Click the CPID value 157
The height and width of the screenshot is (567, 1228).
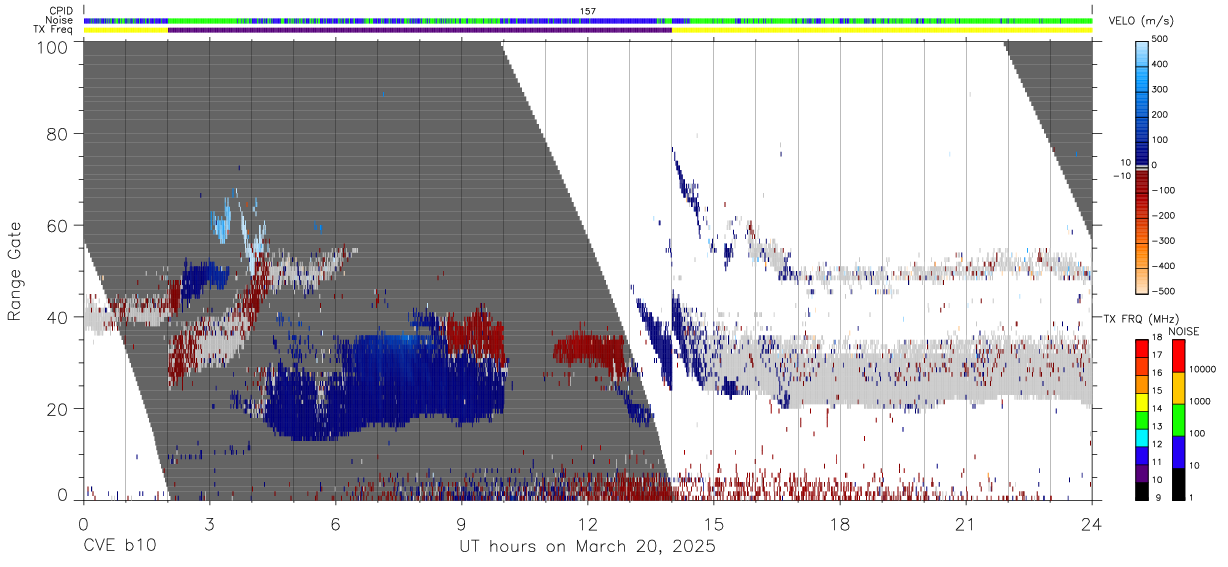click(x=588, y=11)
